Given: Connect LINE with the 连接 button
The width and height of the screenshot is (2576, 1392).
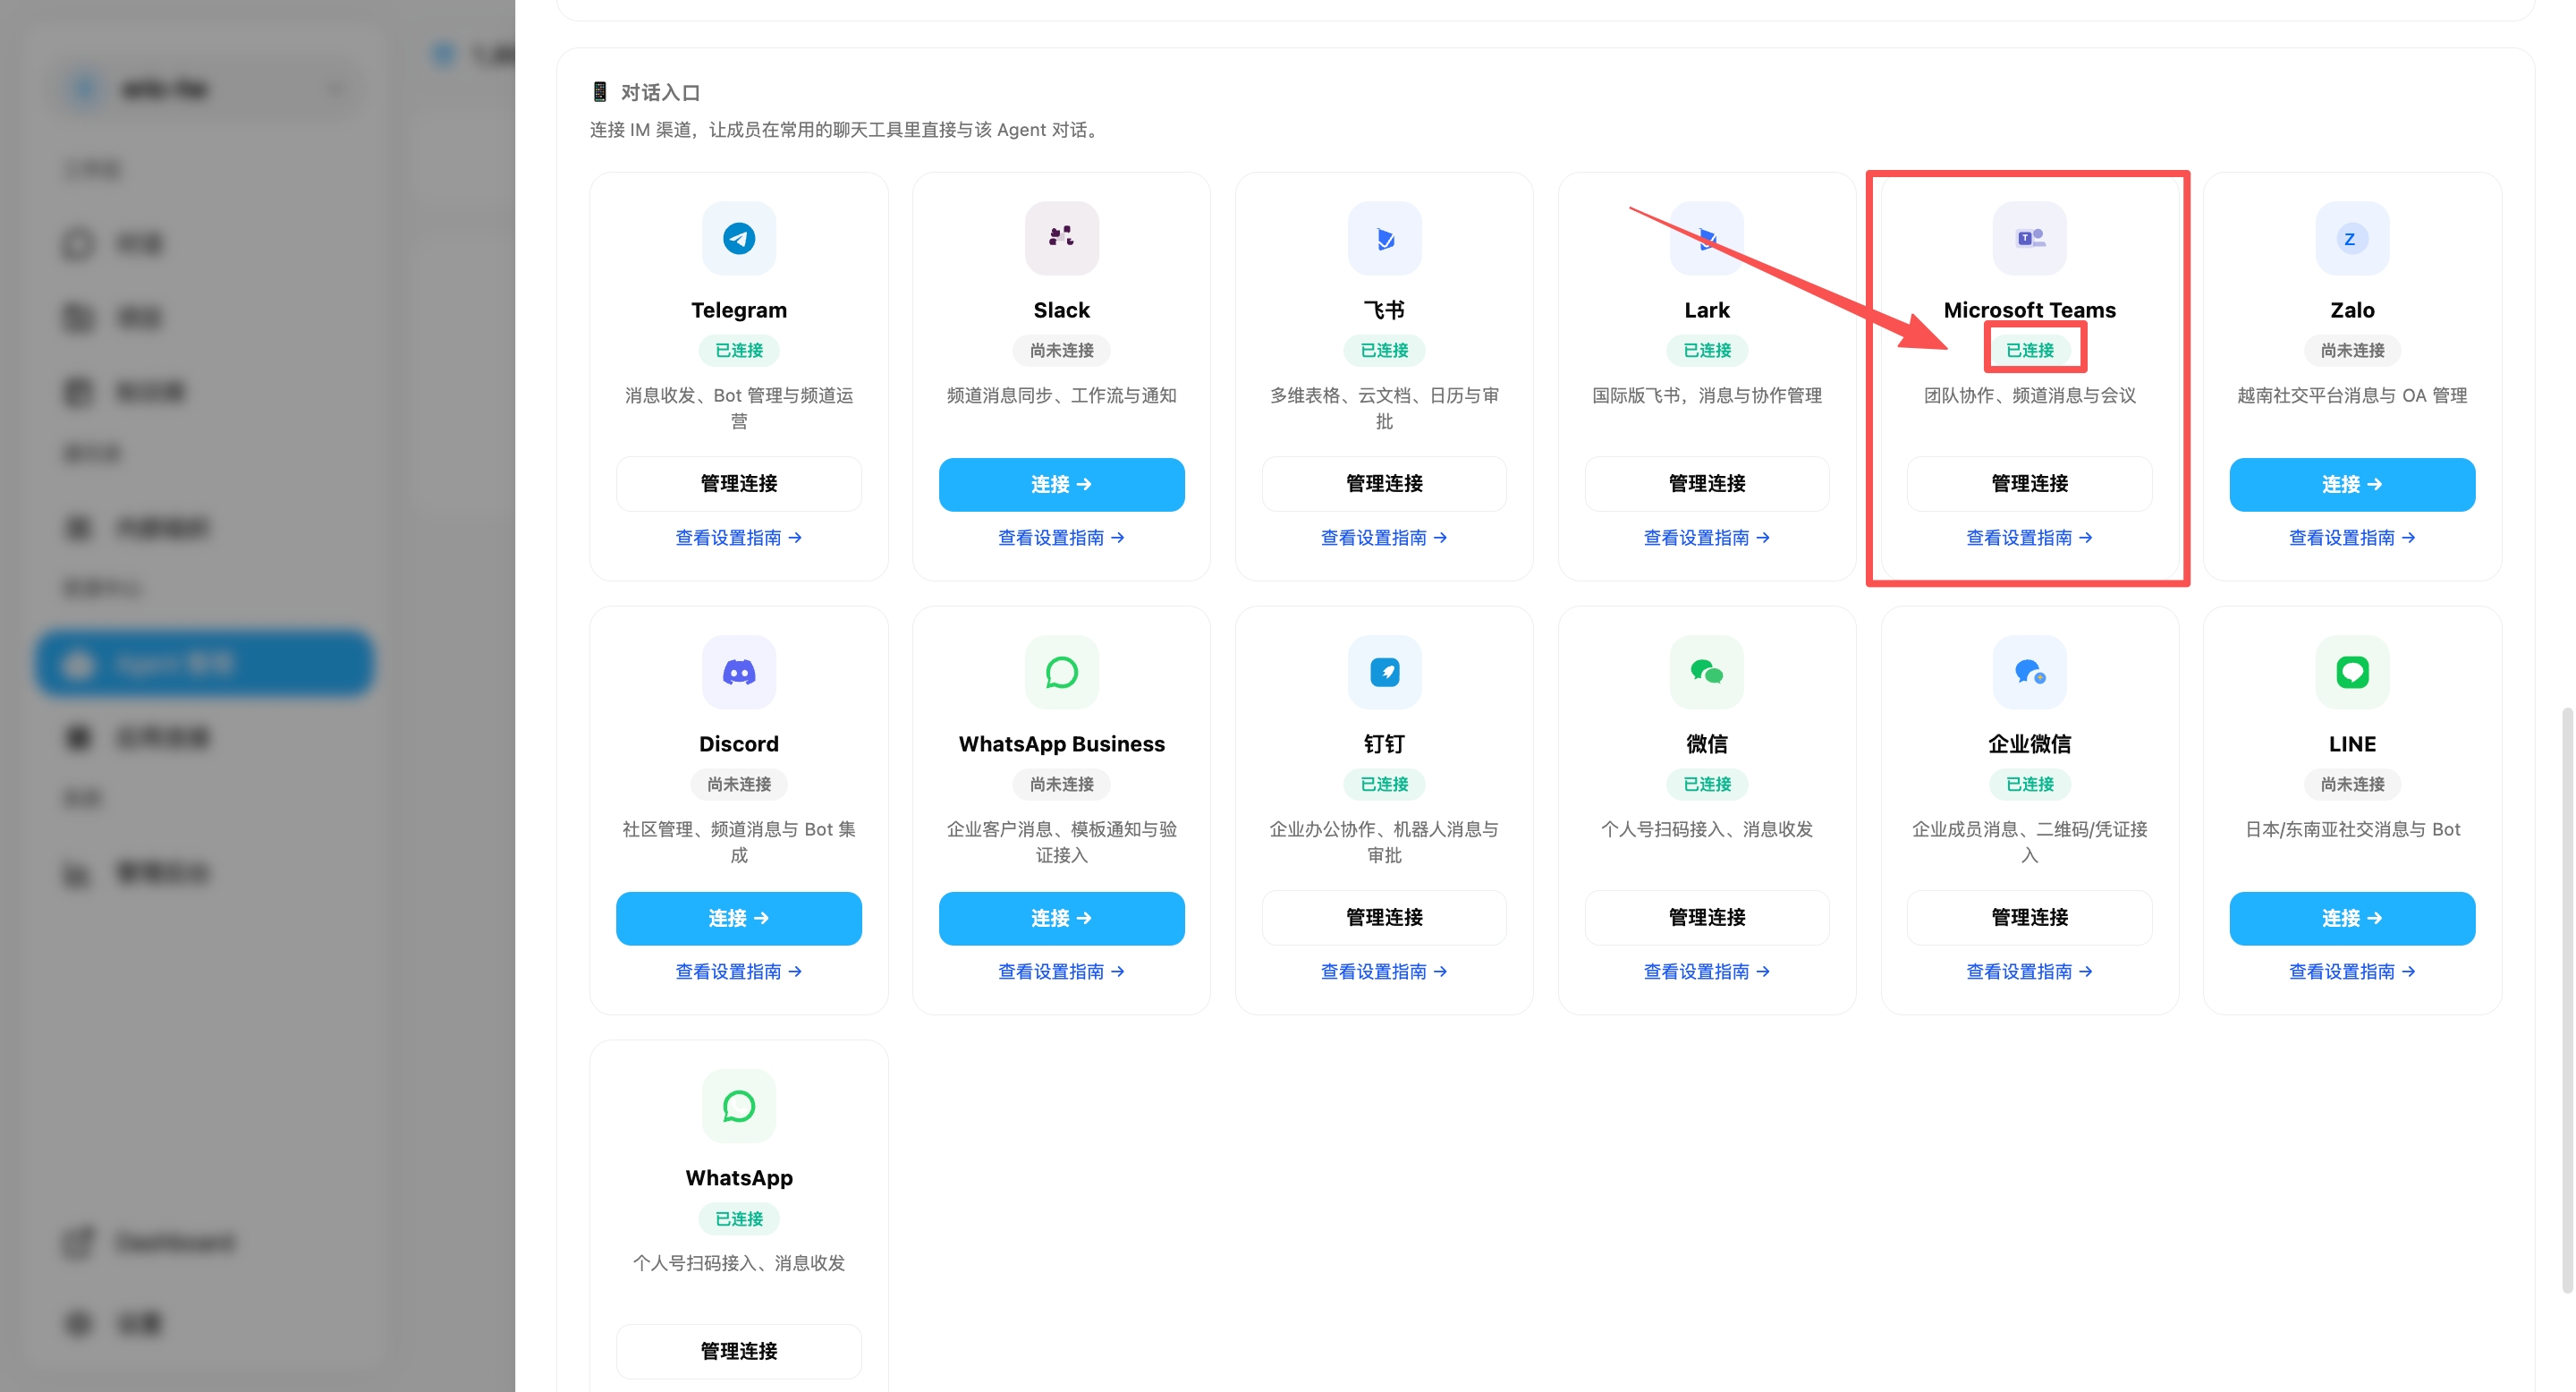Looking at the screenshot, I should [2352, 918].
